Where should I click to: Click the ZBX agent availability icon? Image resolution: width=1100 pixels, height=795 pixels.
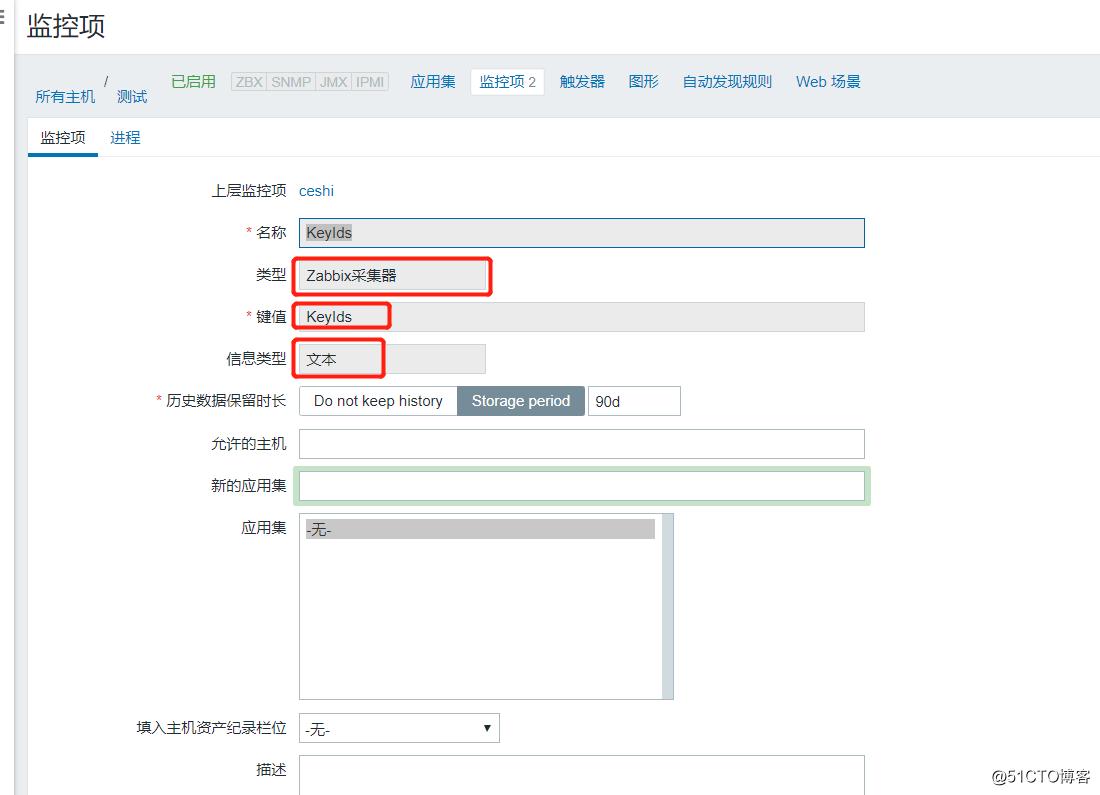click(x=248, y=82)
